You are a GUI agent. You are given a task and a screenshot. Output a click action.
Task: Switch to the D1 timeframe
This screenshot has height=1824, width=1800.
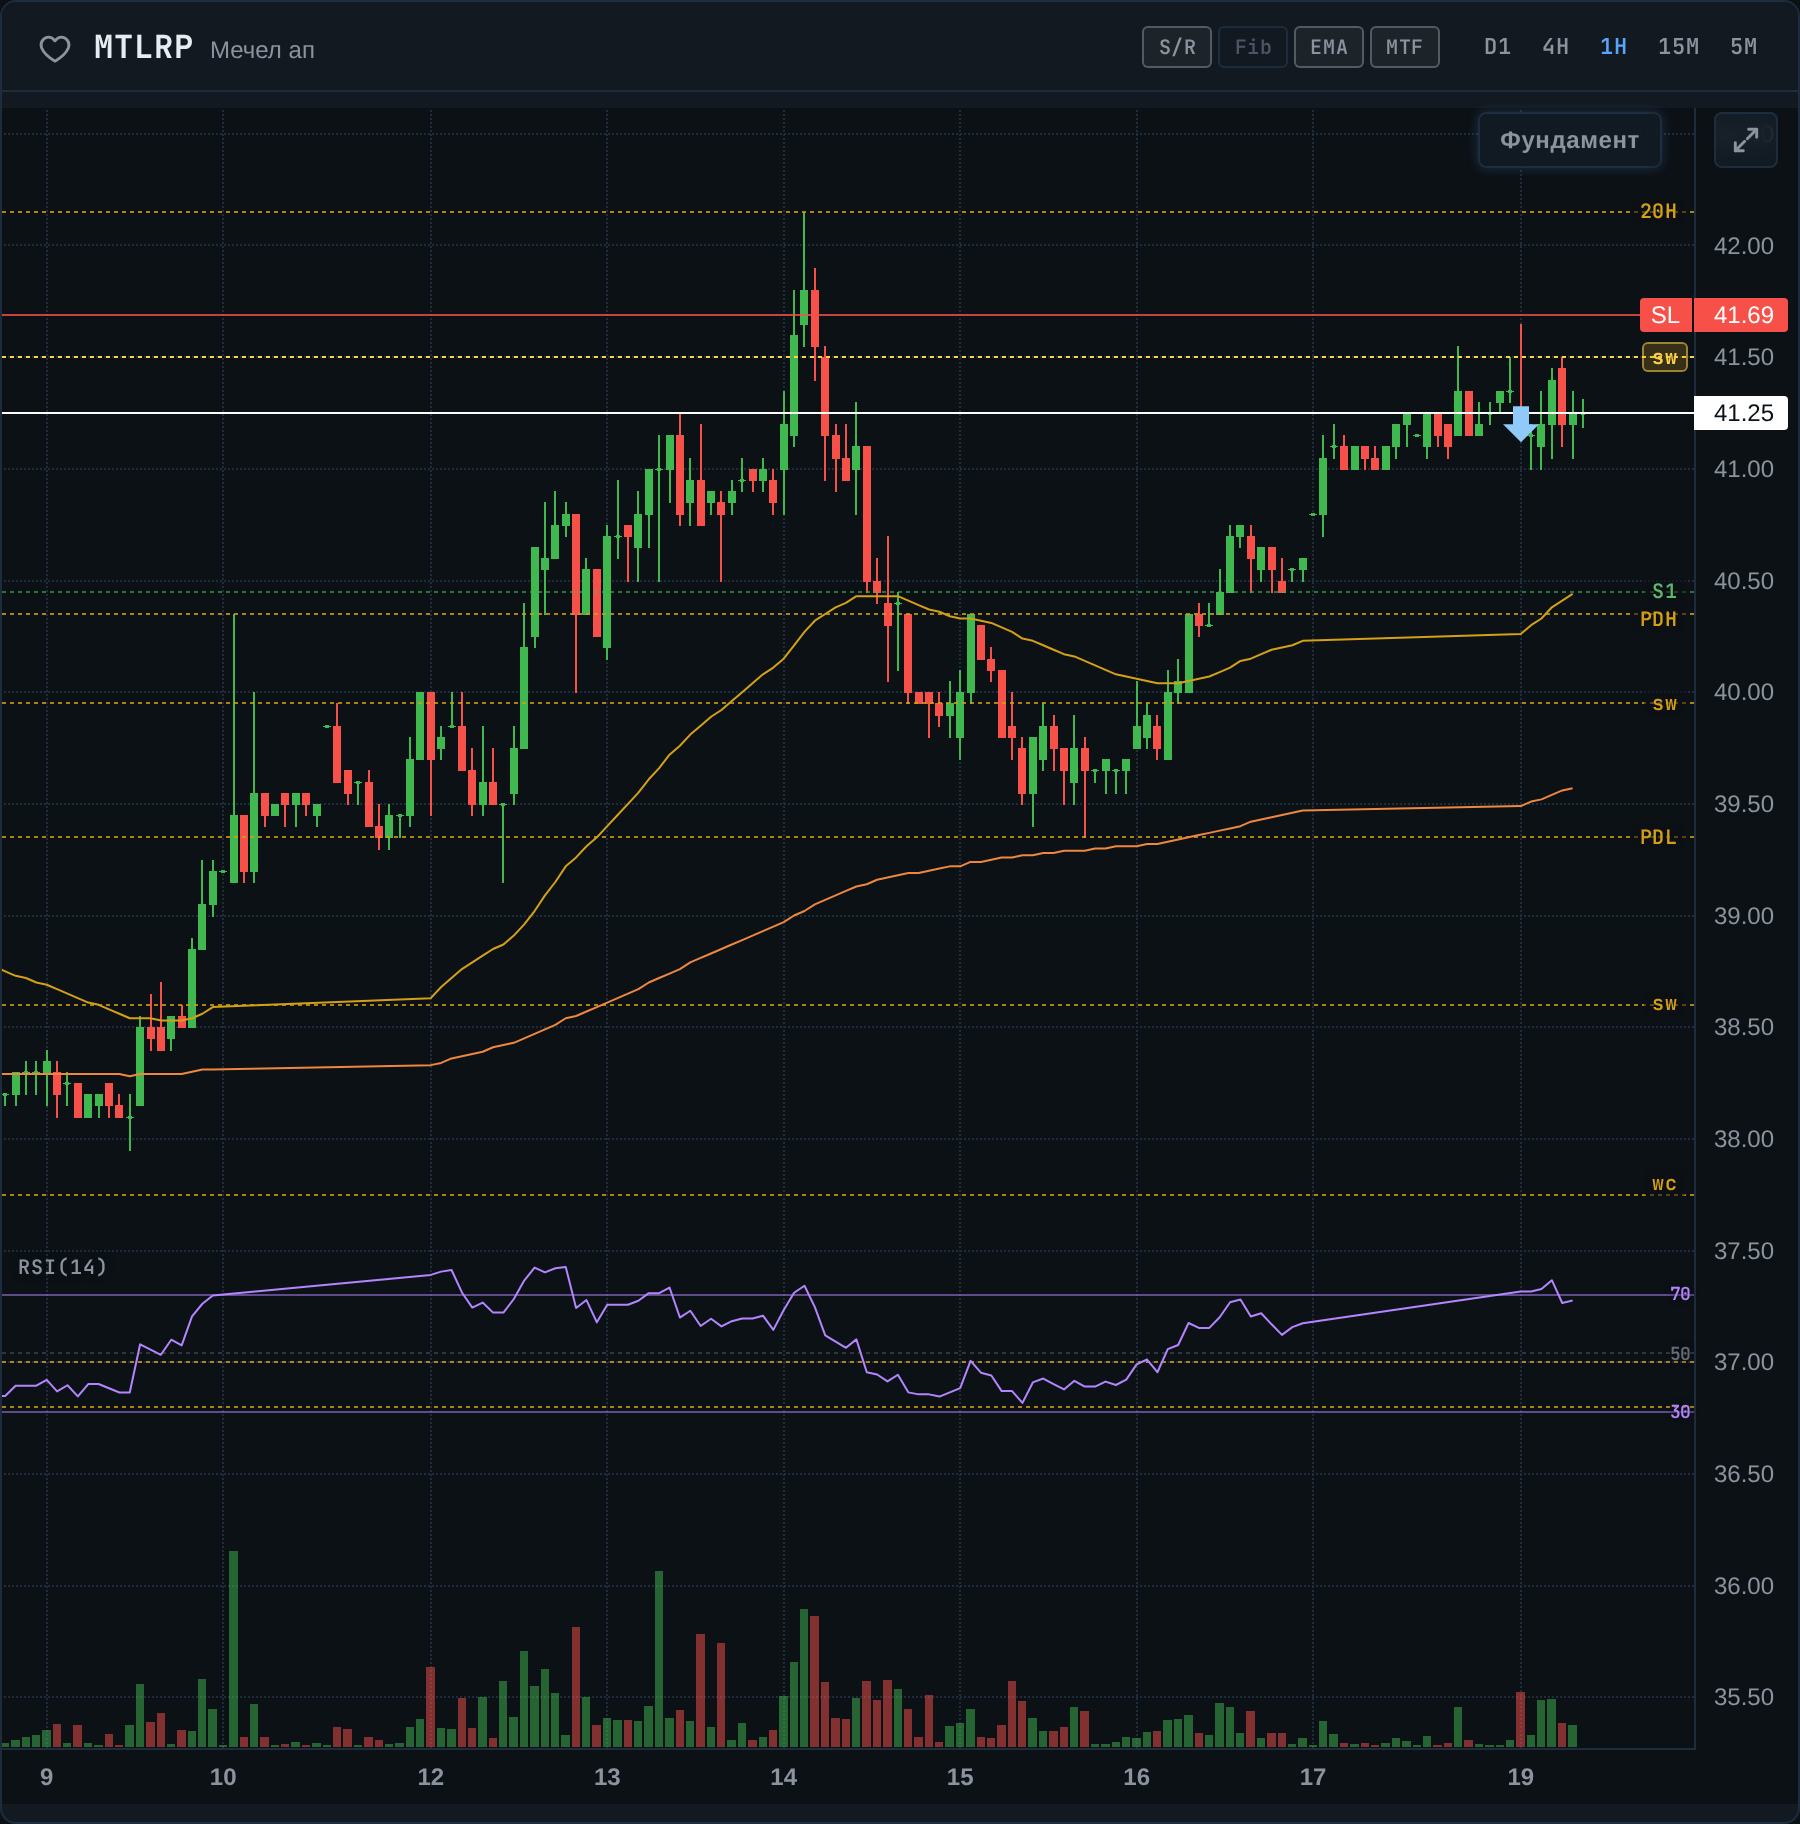(1497, 47)
